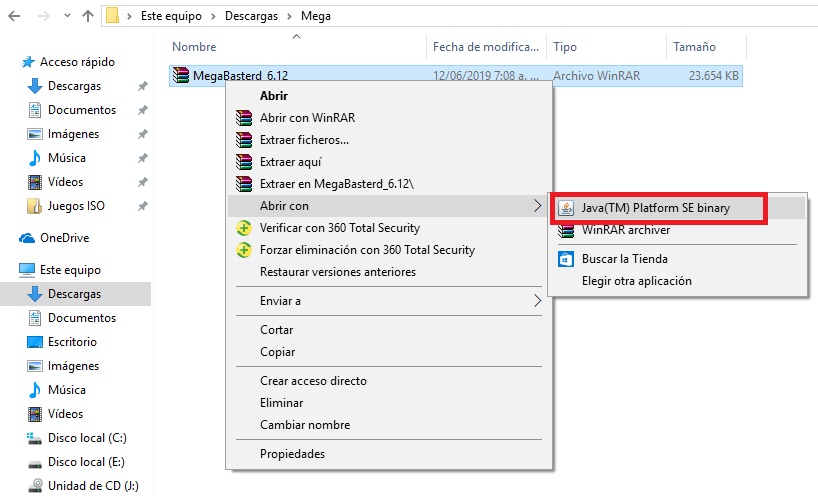Viewport: 818px width, 496px height.
Task: Open highlighted Descargas under Este equipo
Action: click(x=74, y=294)
